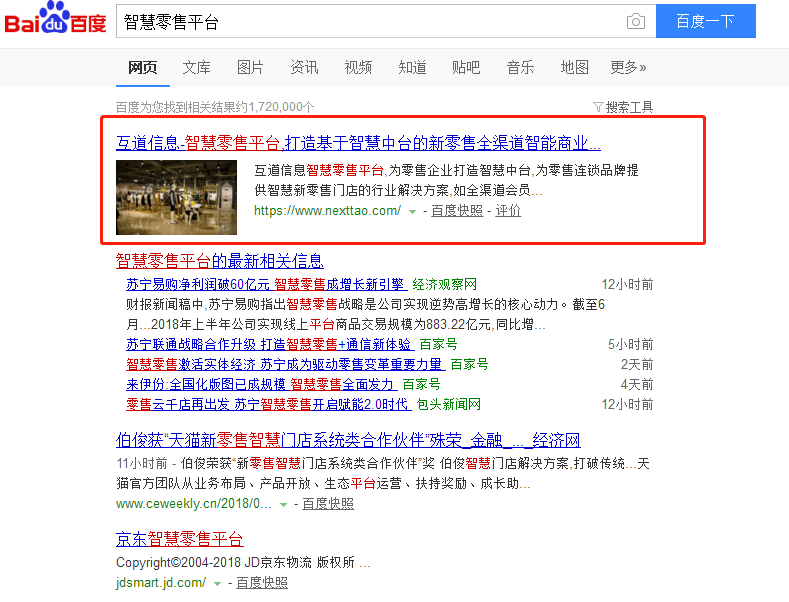The image size is (789, 602).
Task: Click the result count text 约1,720,000个
Action: [275, 107]
